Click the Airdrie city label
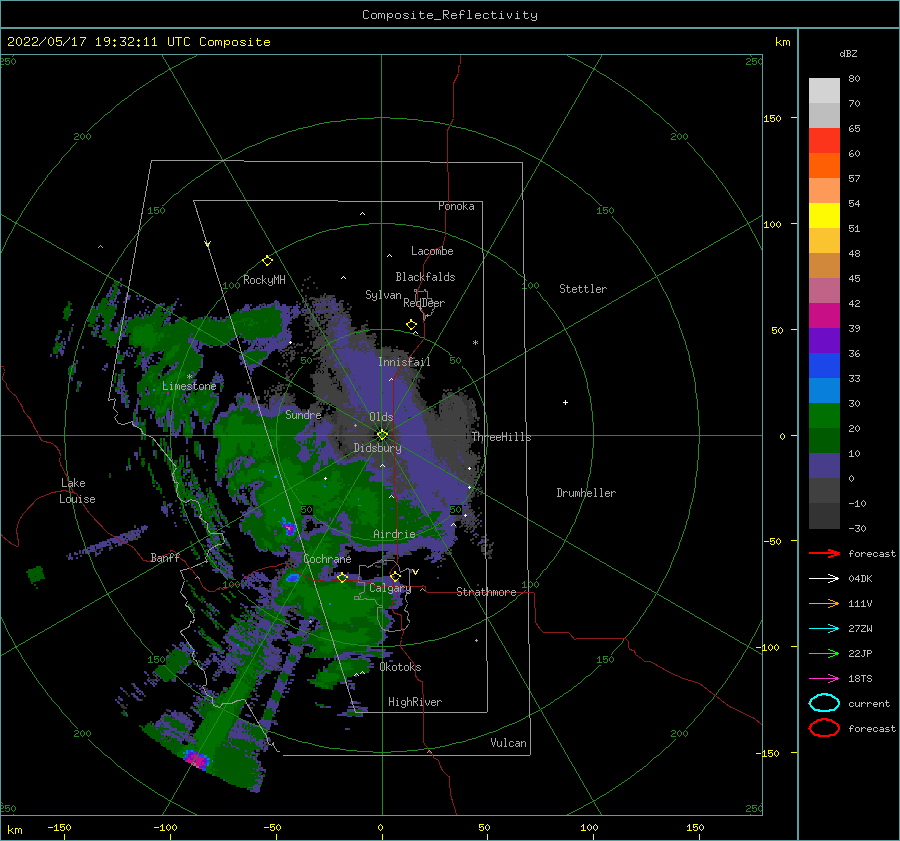900x841 pixels. 394,534
